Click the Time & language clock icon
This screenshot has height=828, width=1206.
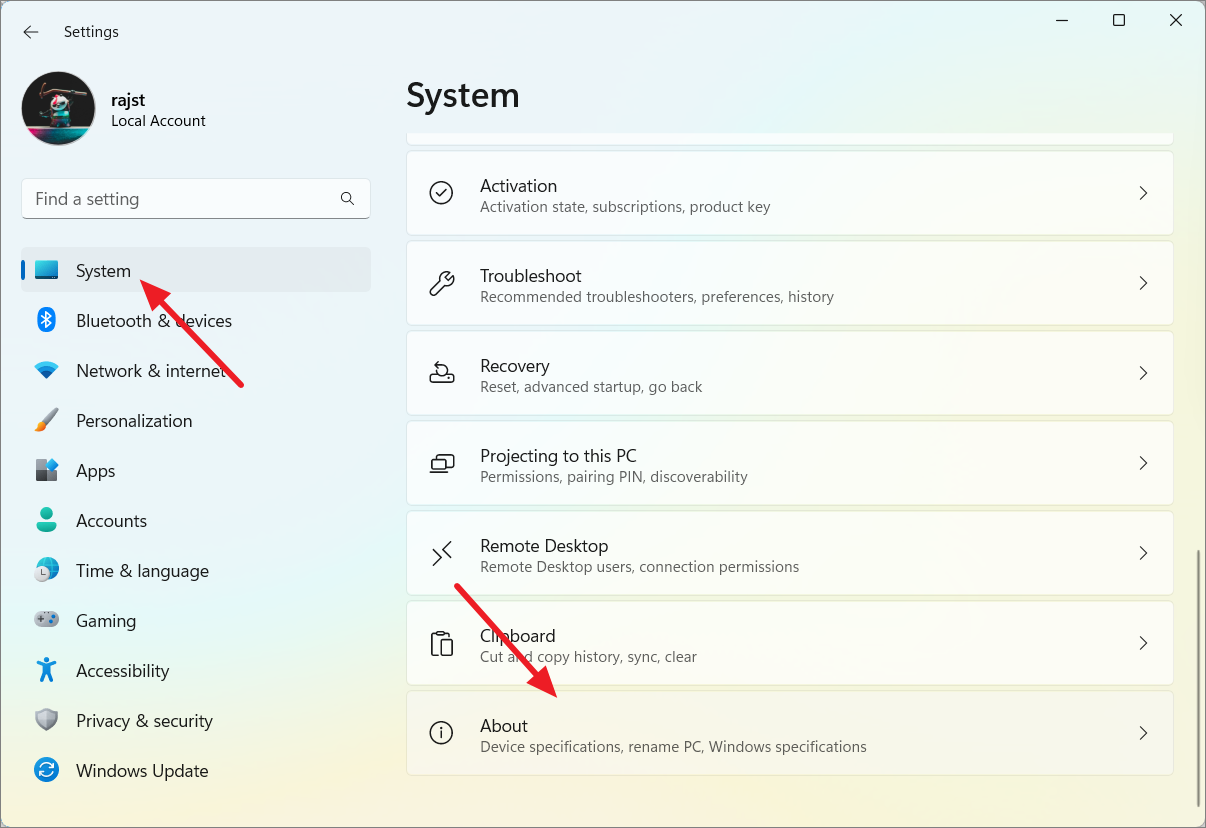47,570
